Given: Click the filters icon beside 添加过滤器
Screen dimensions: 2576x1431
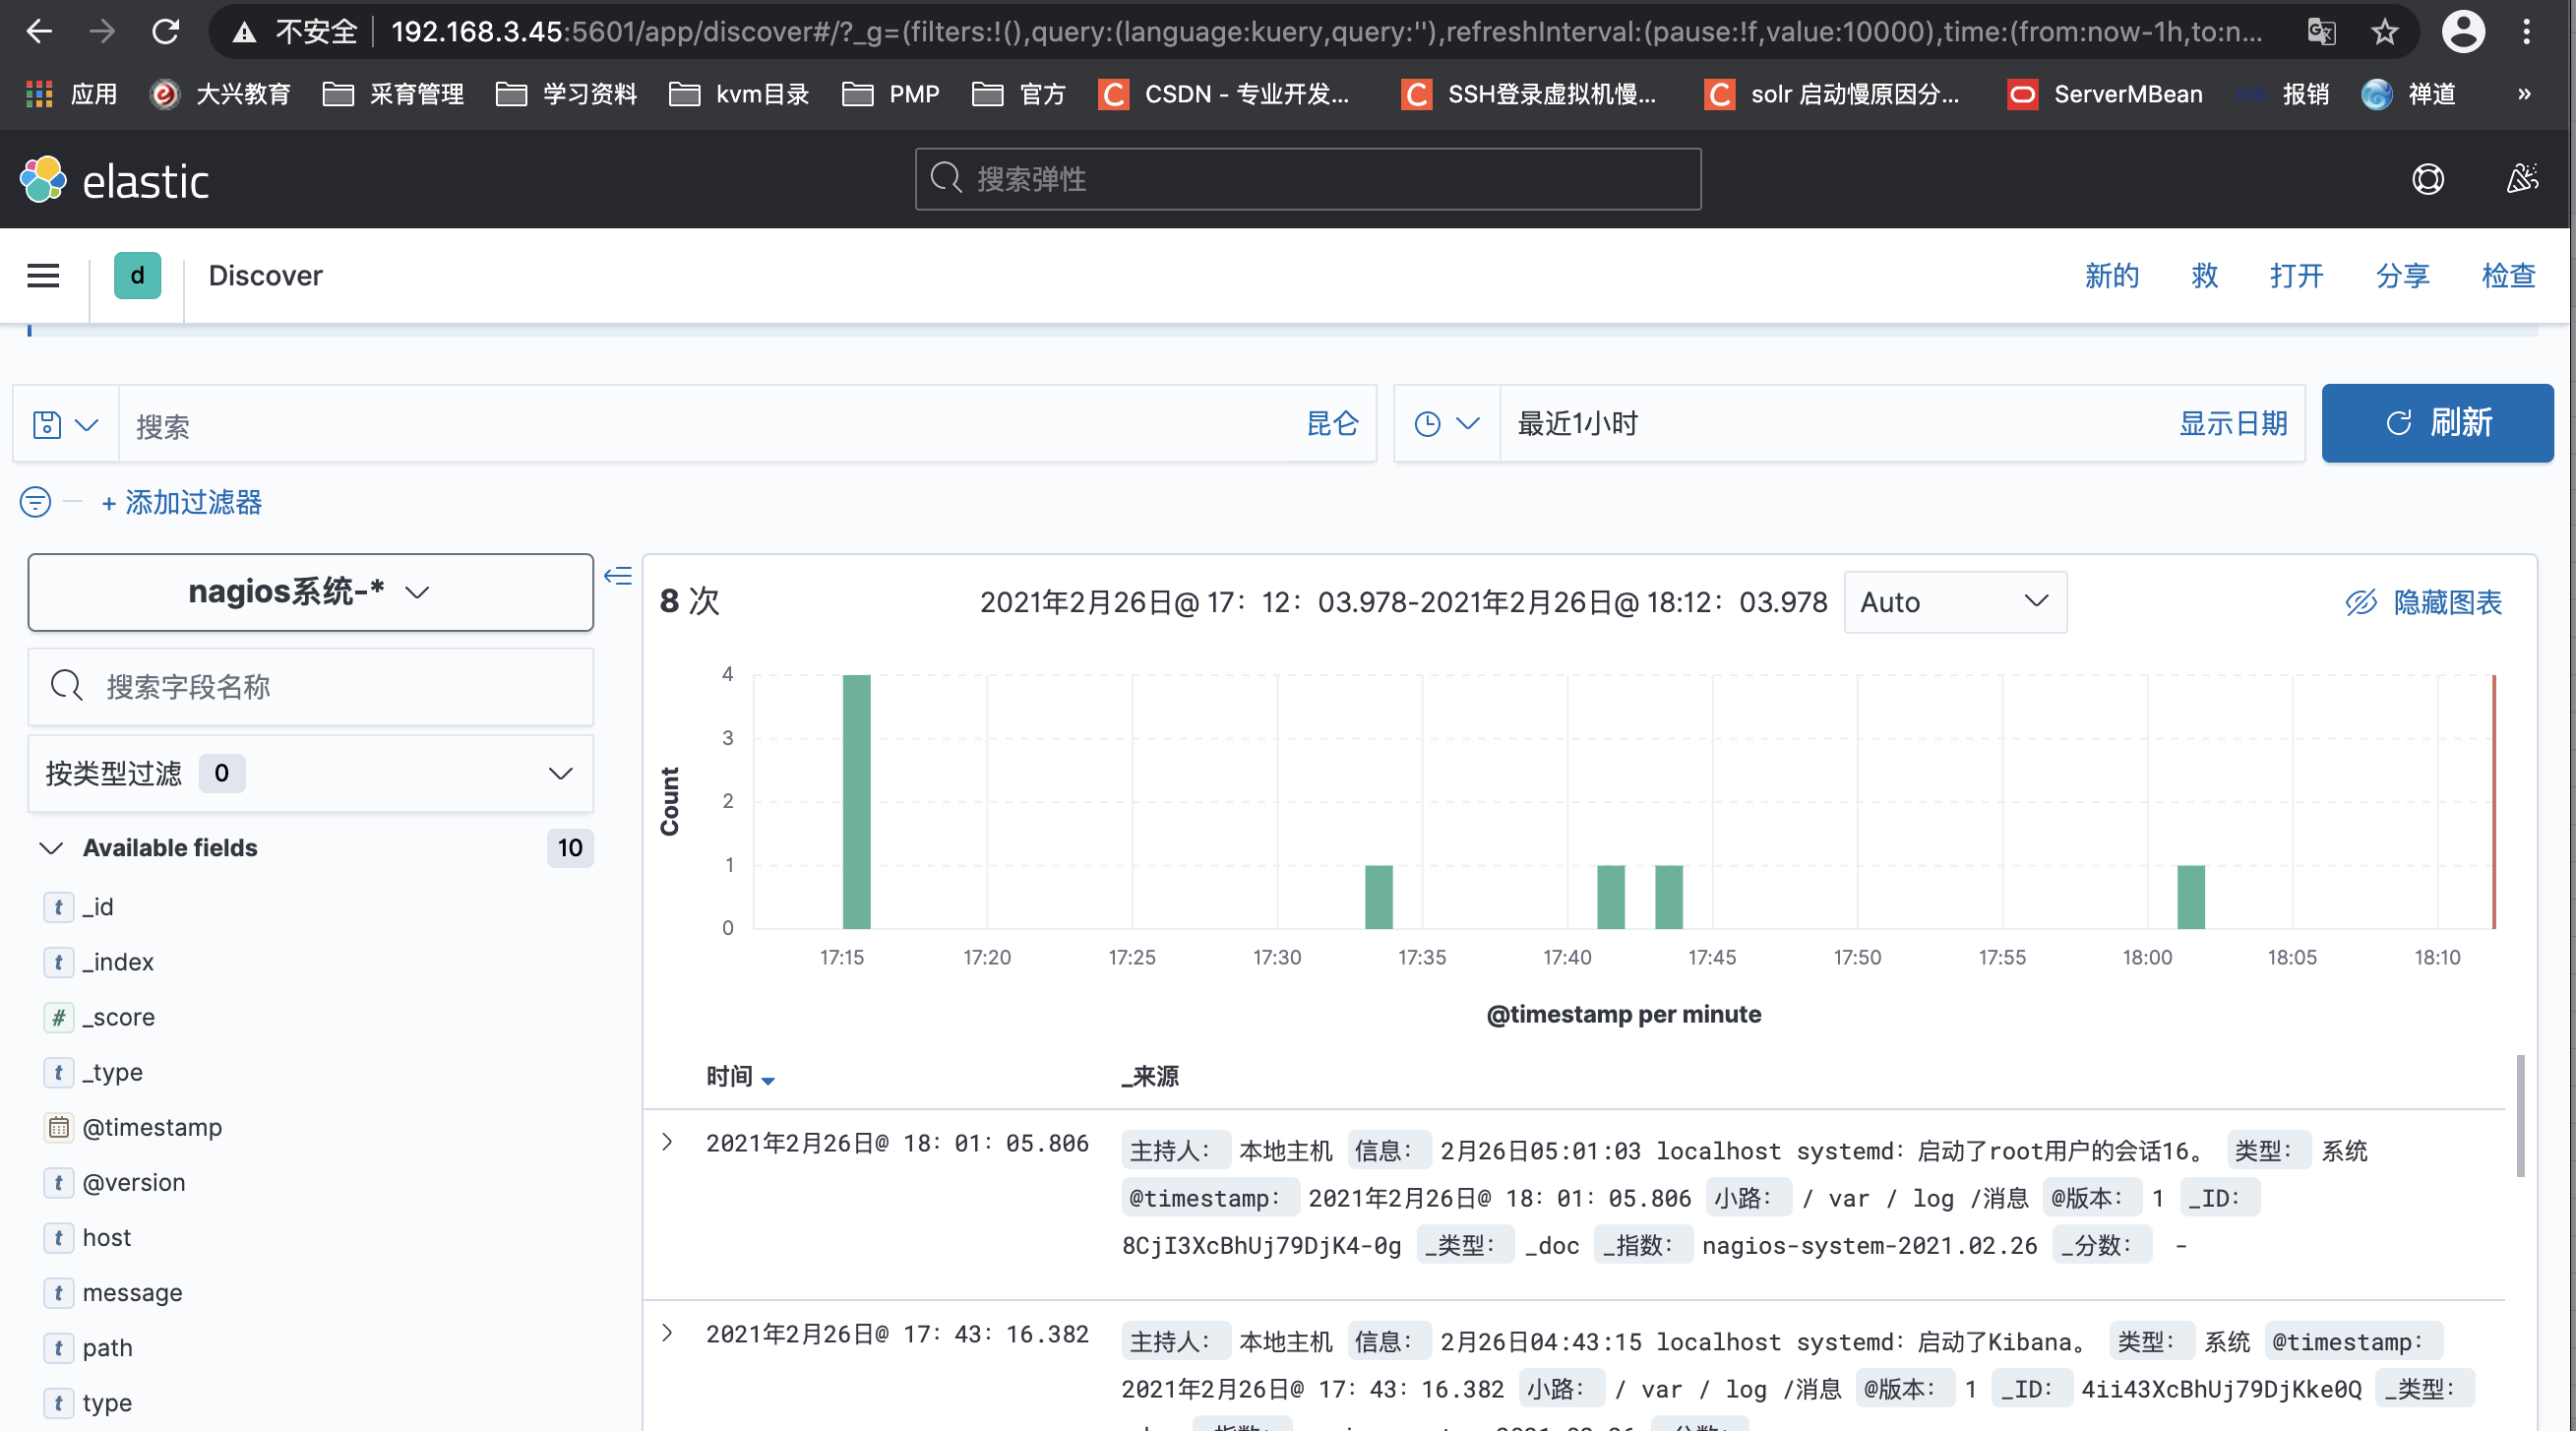Looking at the screenshot, I should 34,502.
